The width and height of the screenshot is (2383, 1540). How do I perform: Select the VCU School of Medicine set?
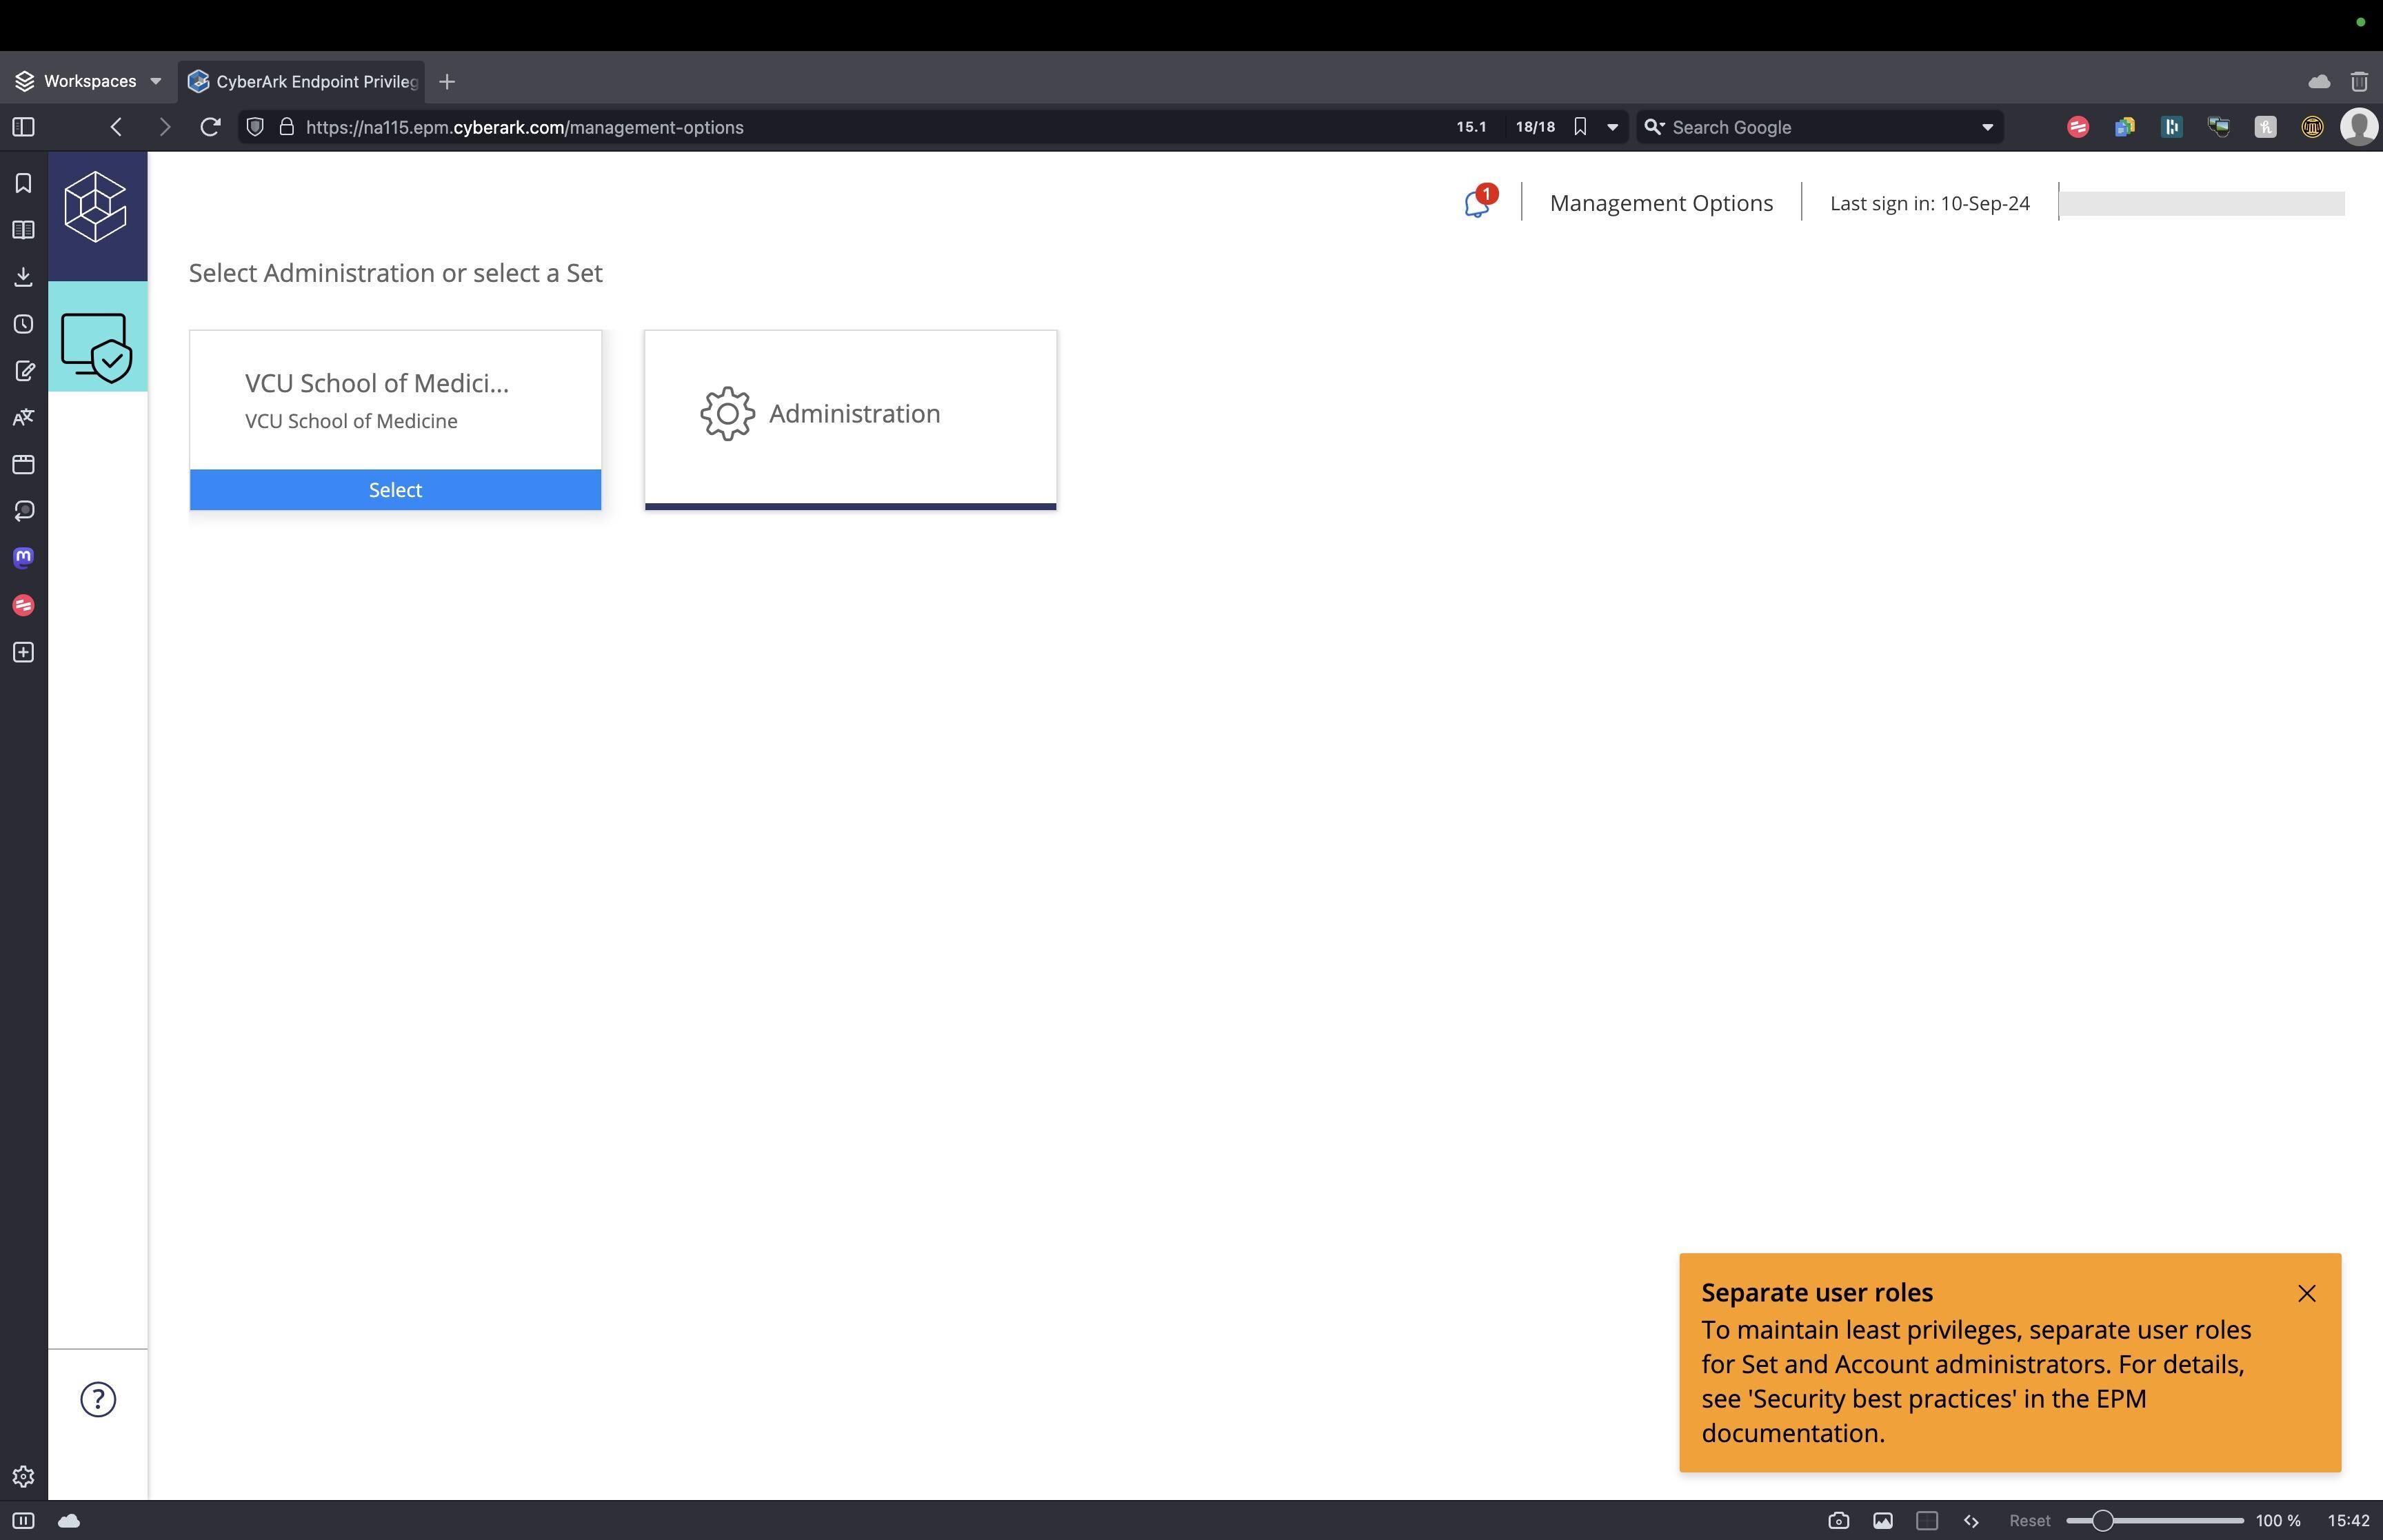tap(395, 490)
